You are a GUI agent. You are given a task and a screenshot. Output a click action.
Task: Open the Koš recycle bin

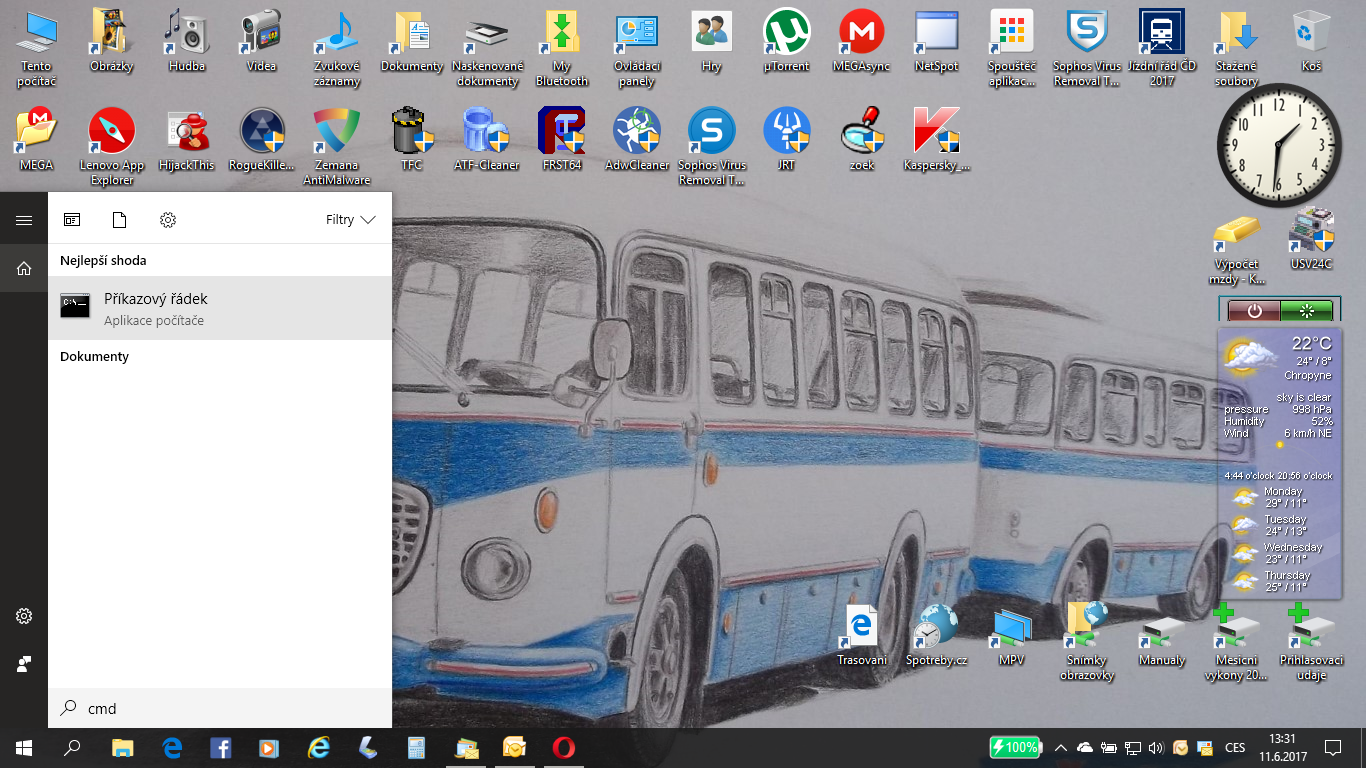(x=1311, y=40)
